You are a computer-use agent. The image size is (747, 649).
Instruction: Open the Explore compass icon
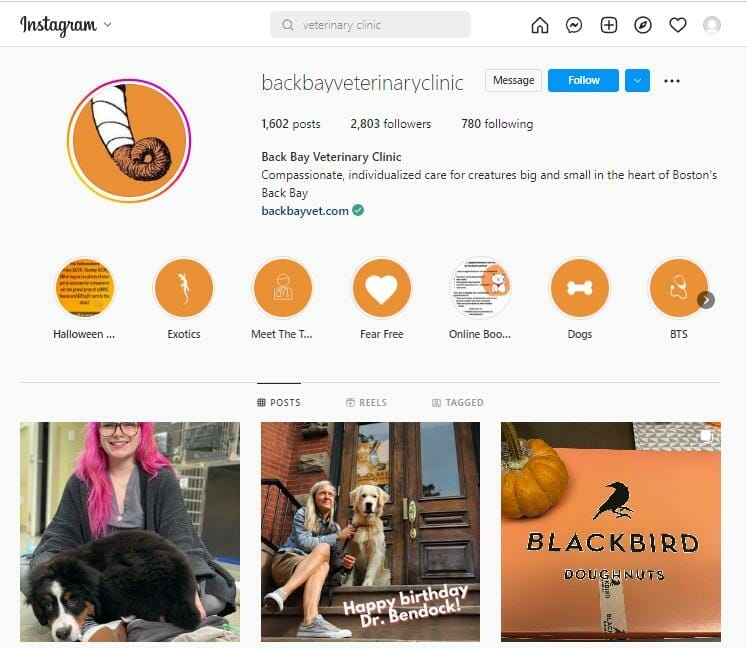(643, 25)
